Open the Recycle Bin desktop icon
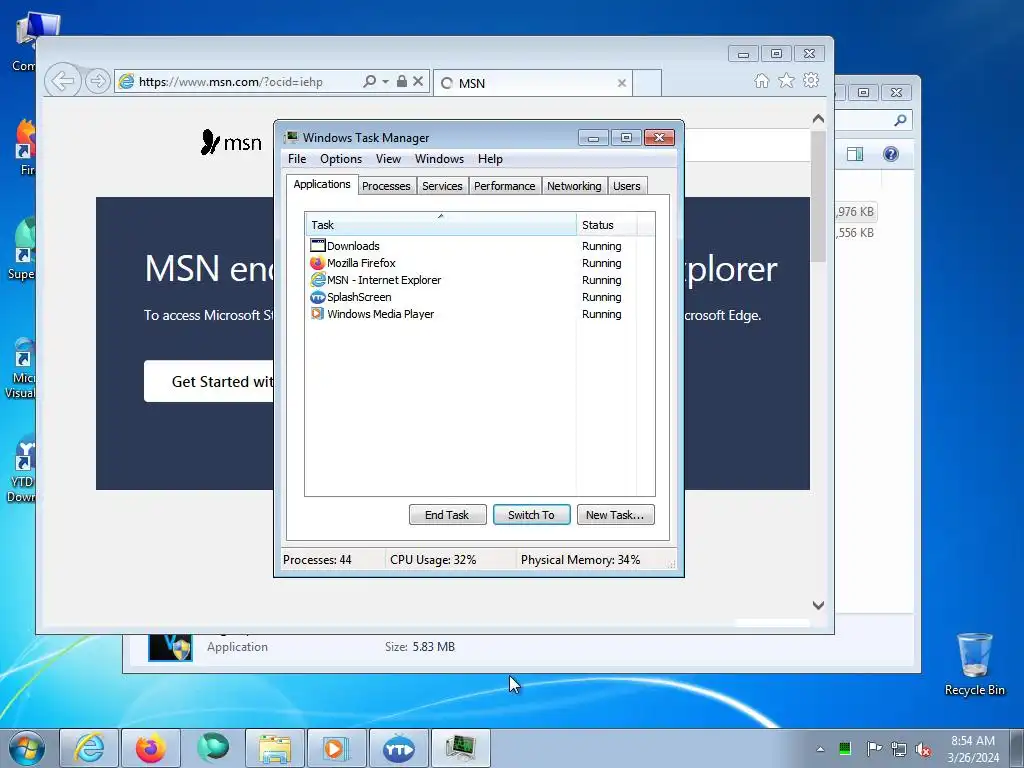This screenshot has width=1024, height=768. 974,664
